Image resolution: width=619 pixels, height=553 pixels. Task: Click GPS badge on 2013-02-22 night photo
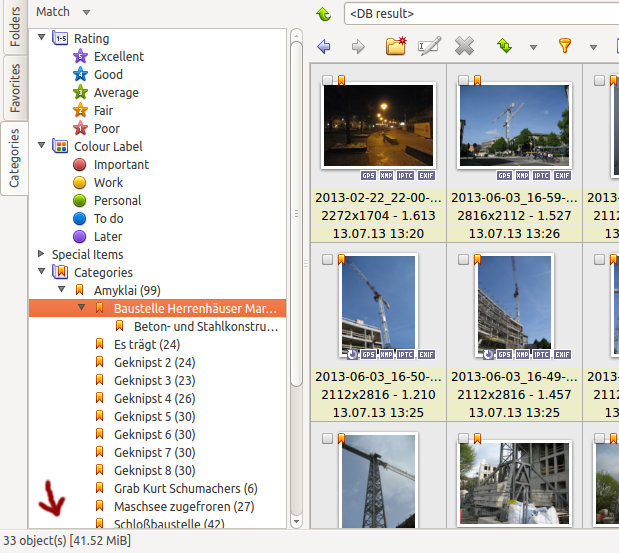(x=368, y=176)
